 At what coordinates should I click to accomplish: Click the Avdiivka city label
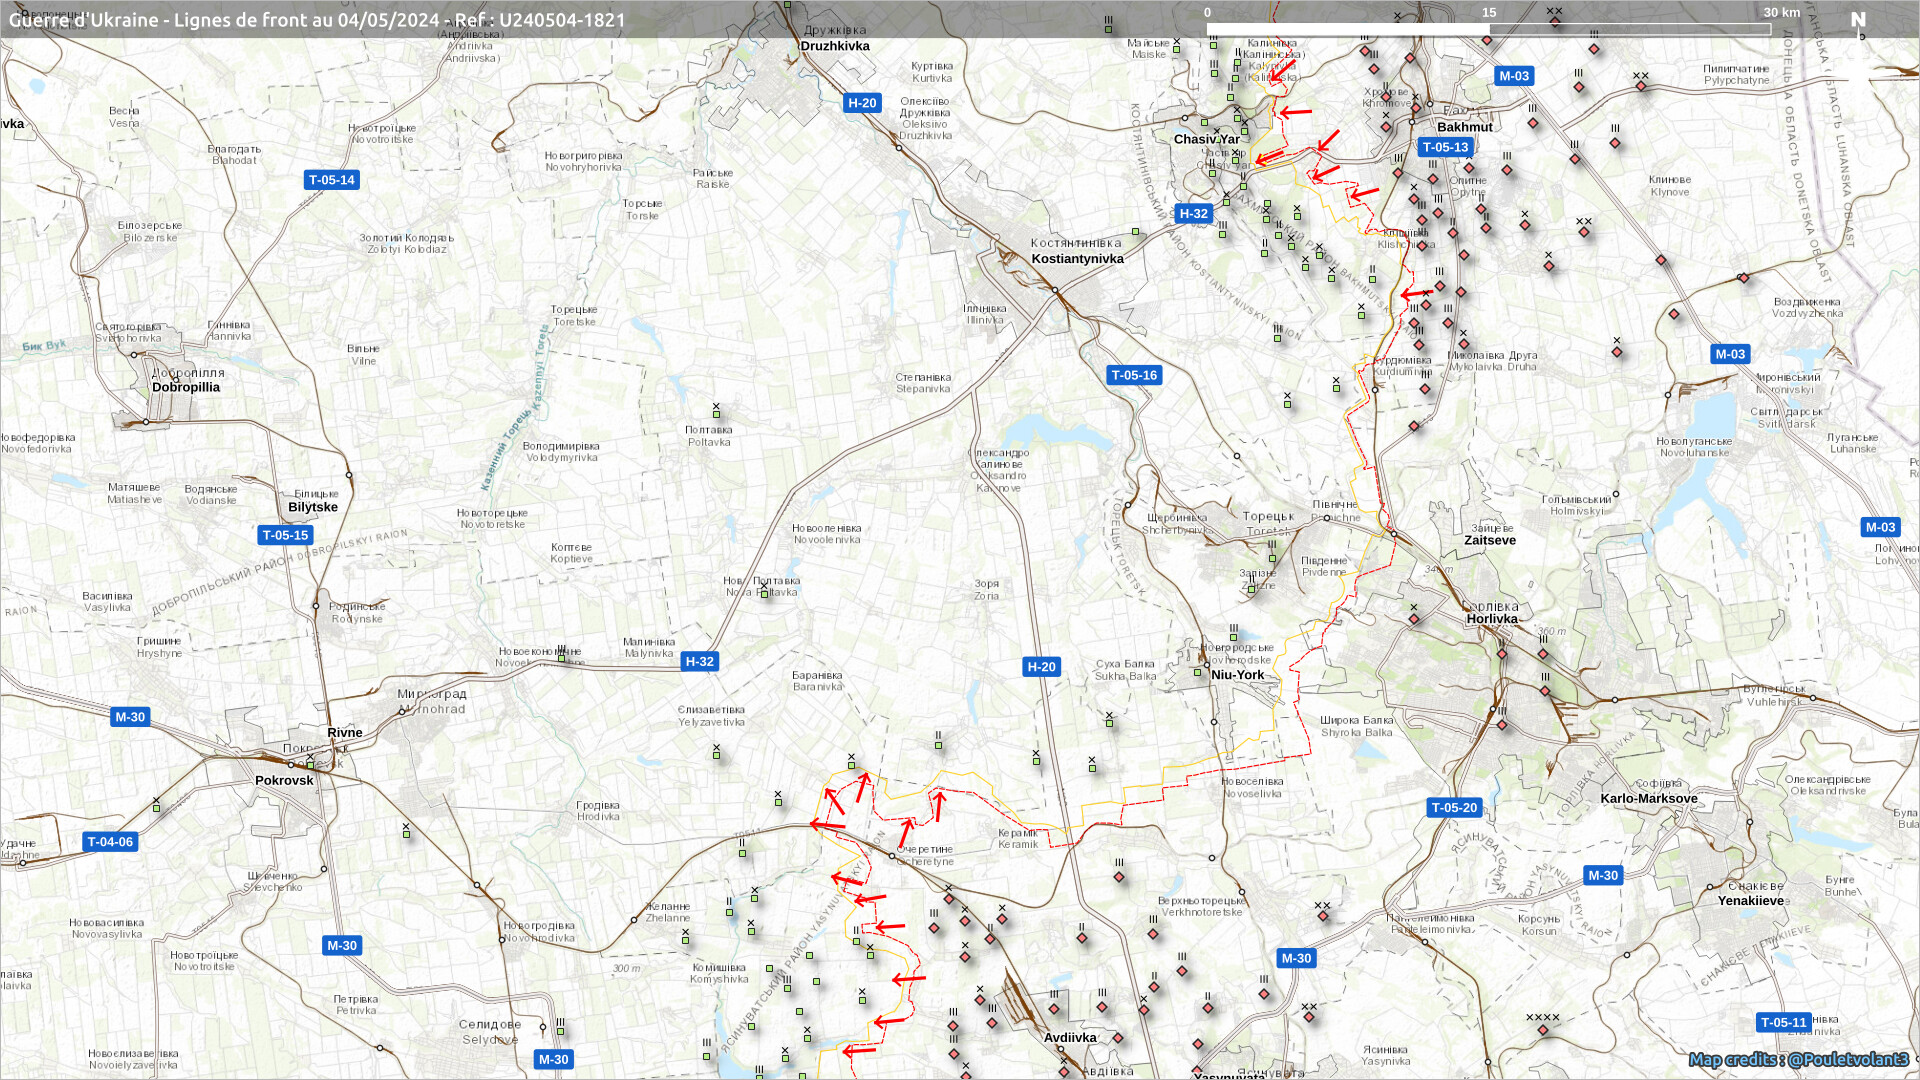(1070, 1037)
